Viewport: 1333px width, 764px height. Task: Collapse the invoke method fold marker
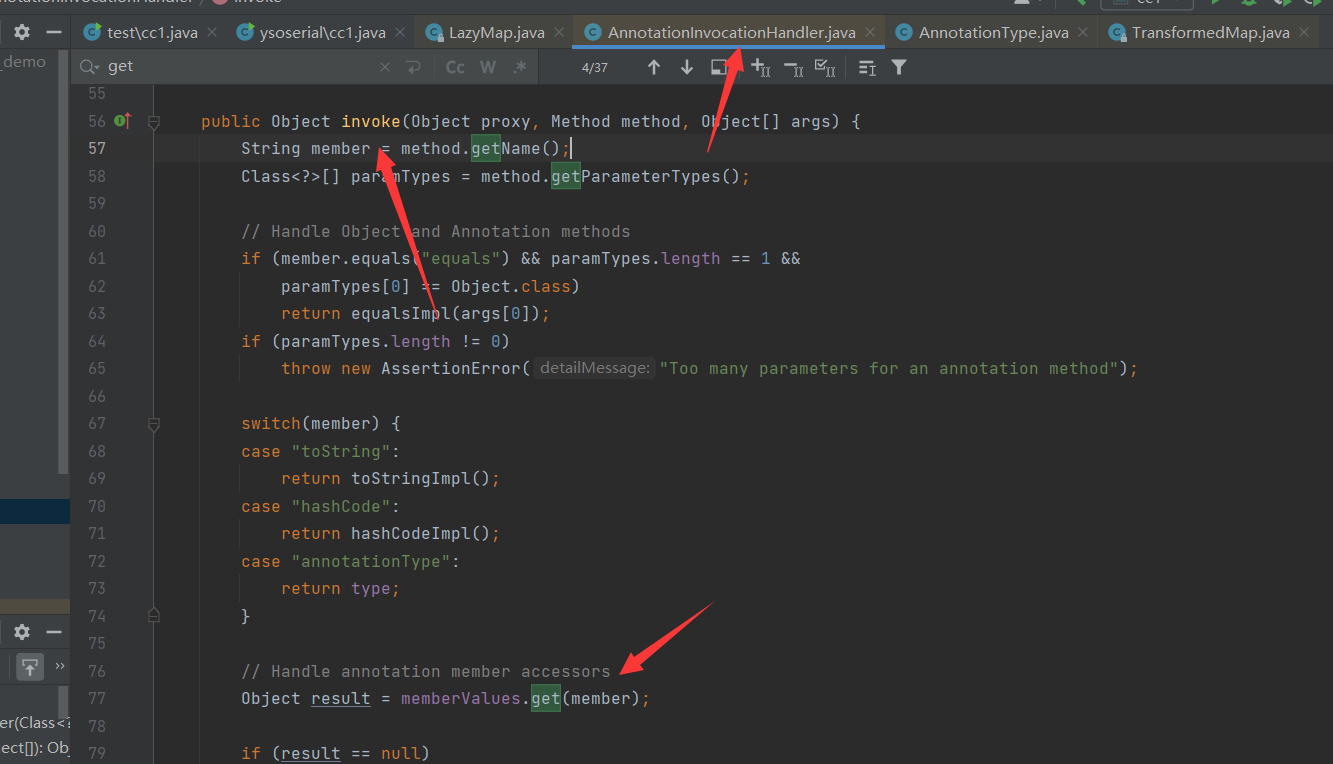(x=154, y=122)
